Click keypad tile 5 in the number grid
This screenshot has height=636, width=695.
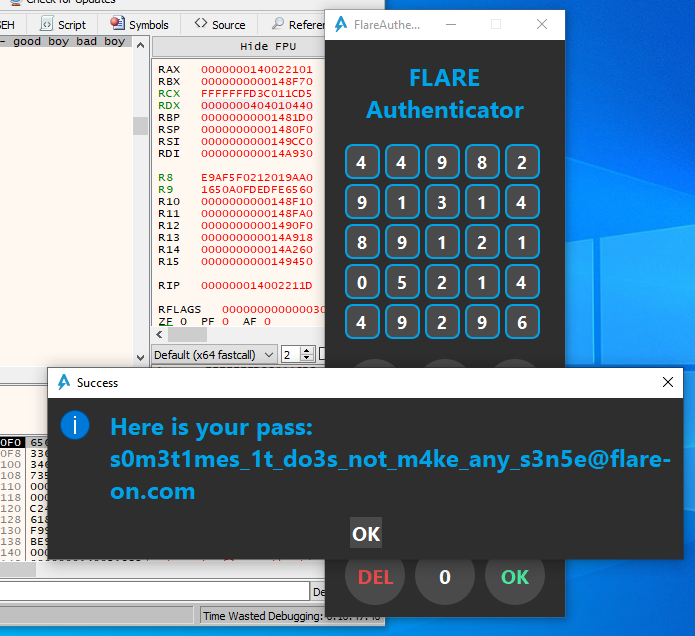402,282
